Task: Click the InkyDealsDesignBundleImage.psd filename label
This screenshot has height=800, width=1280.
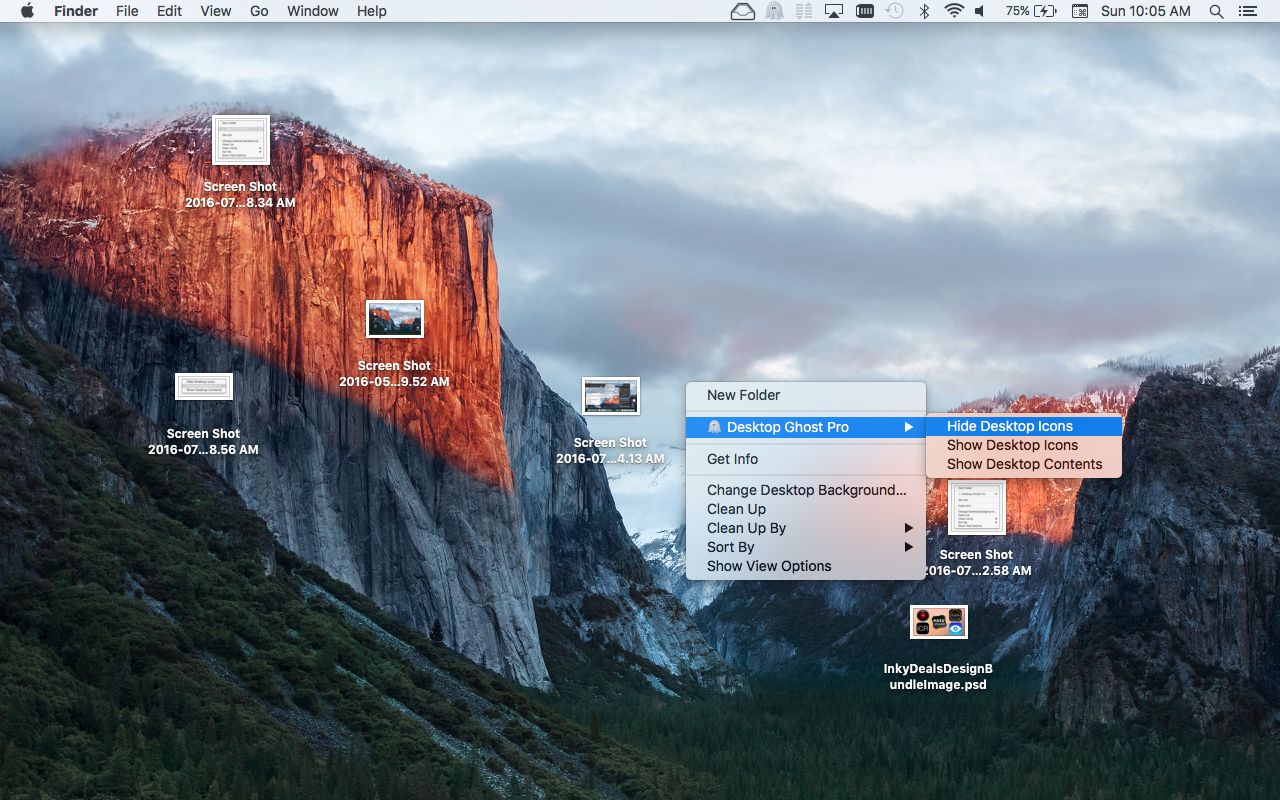Action: (x=938, y=677)
